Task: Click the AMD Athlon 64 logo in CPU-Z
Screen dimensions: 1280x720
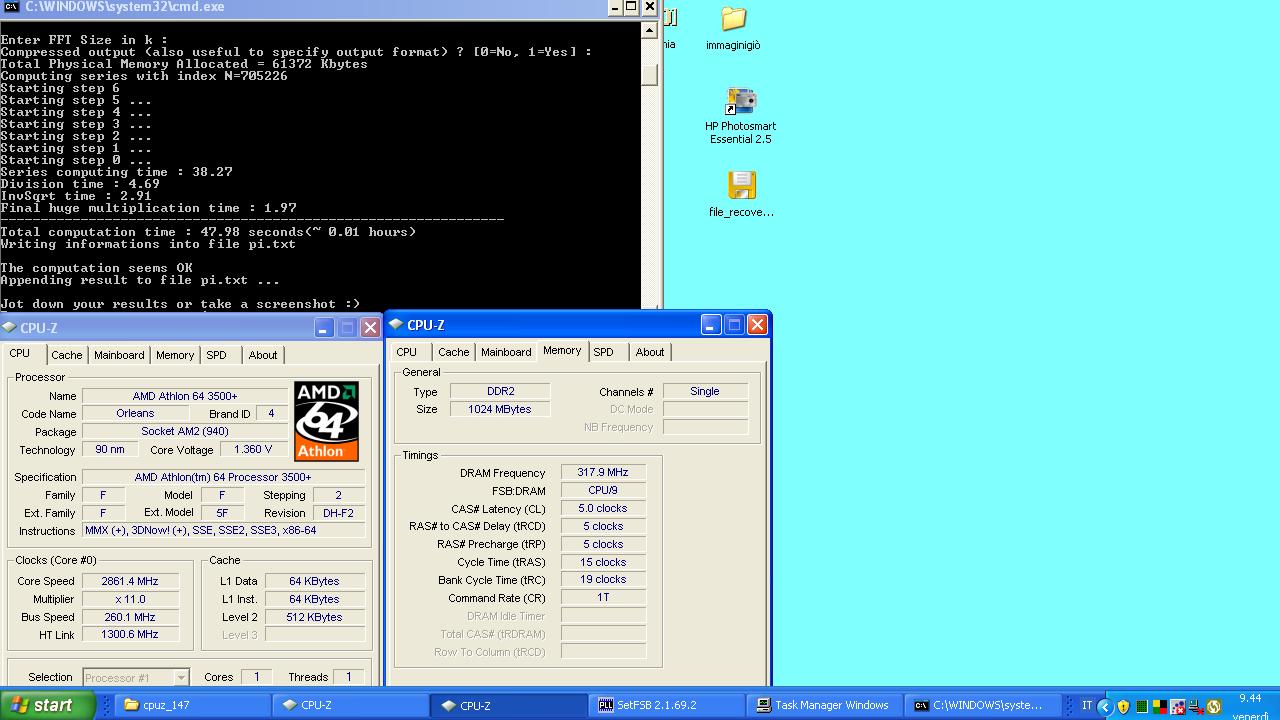Action: tap(326, 420)
